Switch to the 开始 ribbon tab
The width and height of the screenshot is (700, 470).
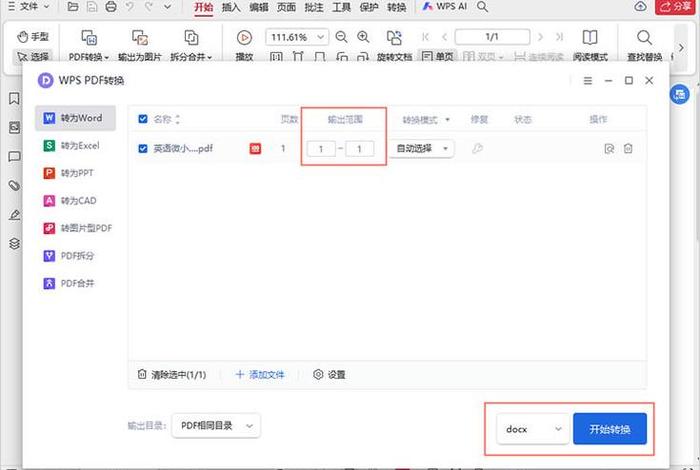[x=204, y=7]
